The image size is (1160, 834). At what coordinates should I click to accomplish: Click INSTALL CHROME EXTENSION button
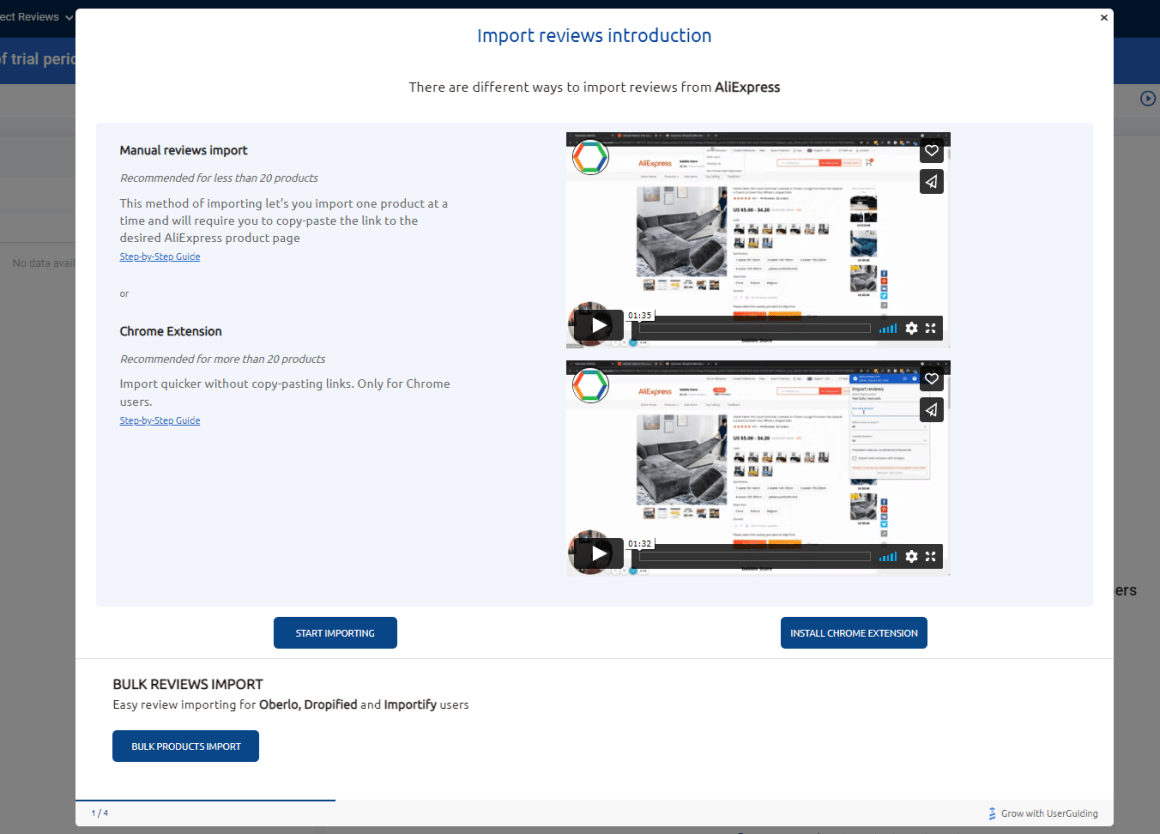click(x=854, y=633)
